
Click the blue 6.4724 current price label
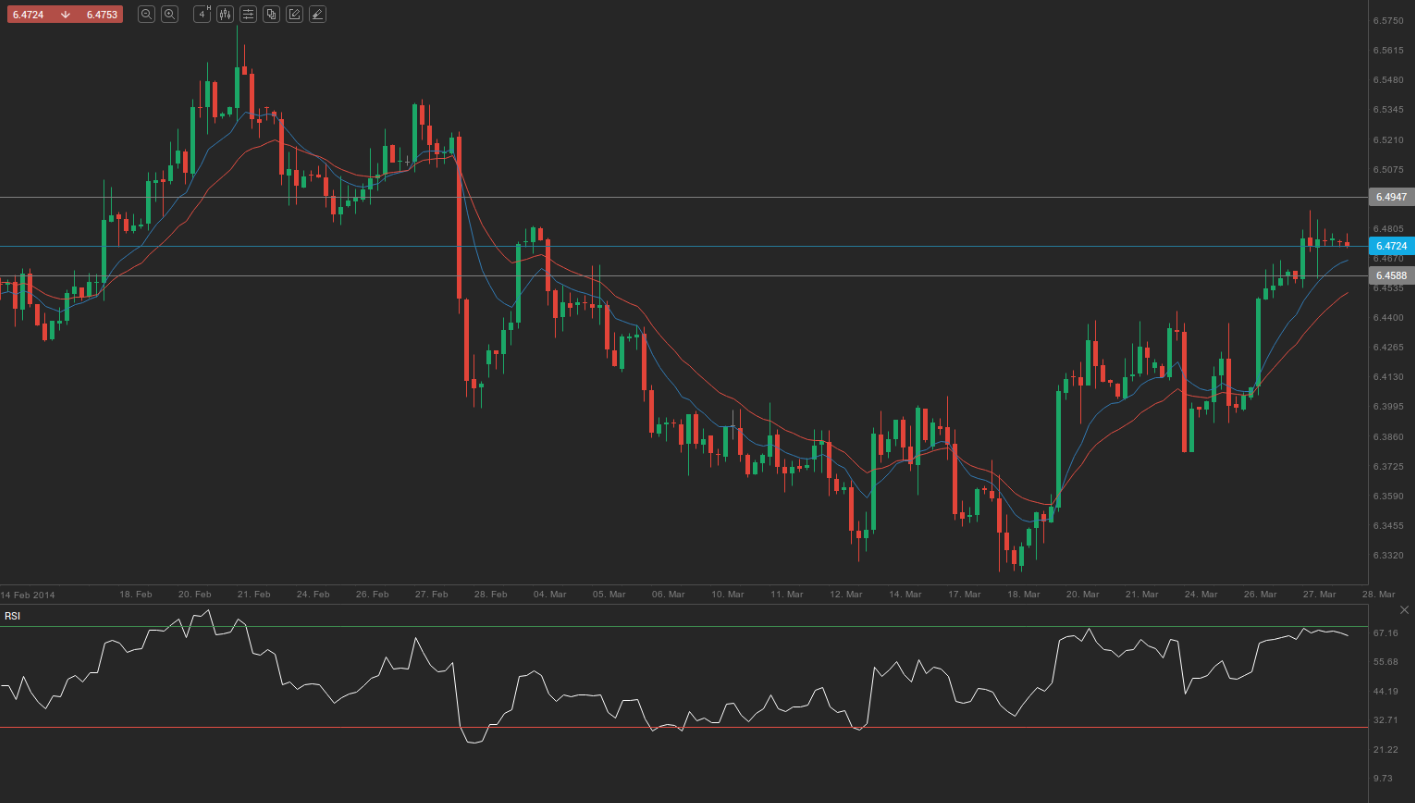(x=1390, y=246)
